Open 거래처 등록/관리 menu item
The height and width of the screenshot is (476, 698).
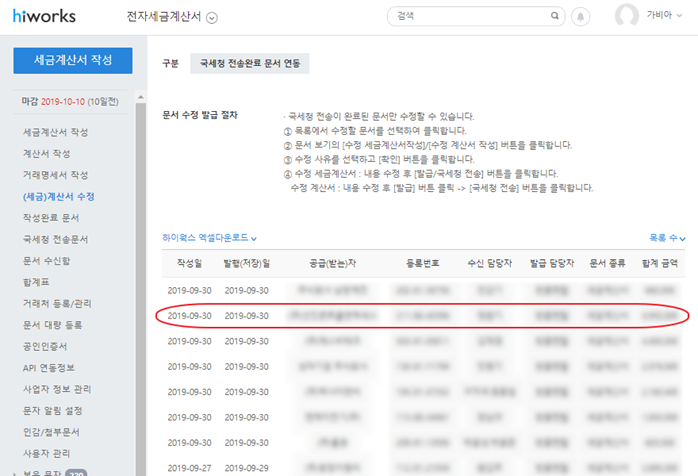57,303
